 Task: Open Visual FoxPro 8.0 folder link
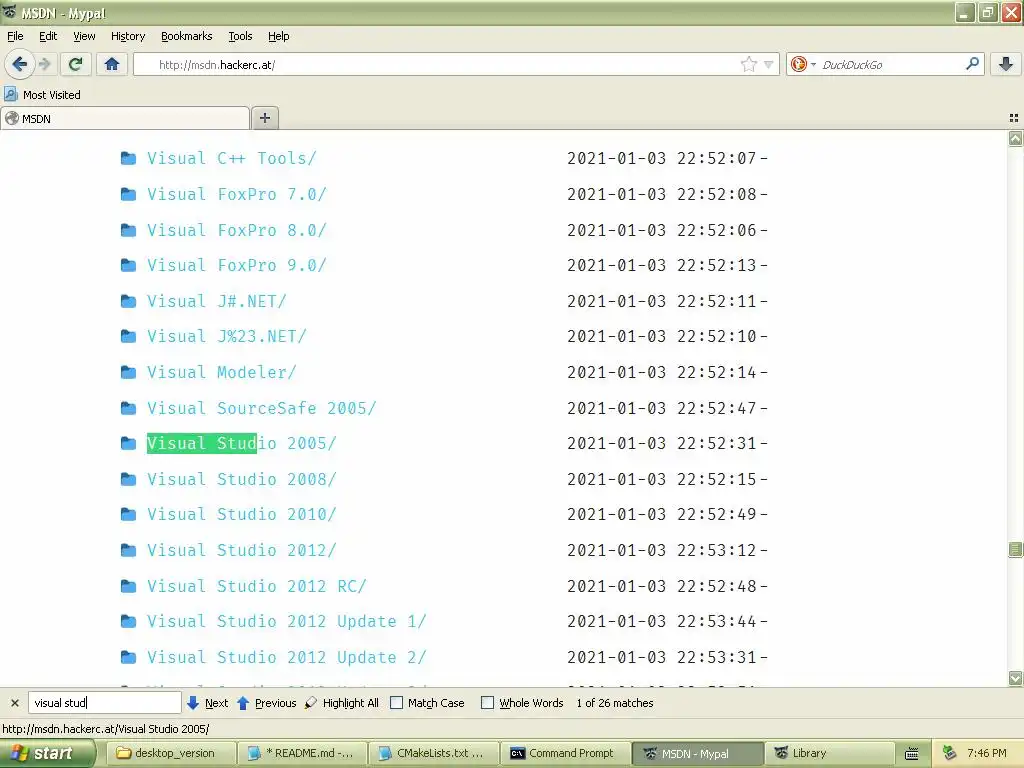pos(236,230)
